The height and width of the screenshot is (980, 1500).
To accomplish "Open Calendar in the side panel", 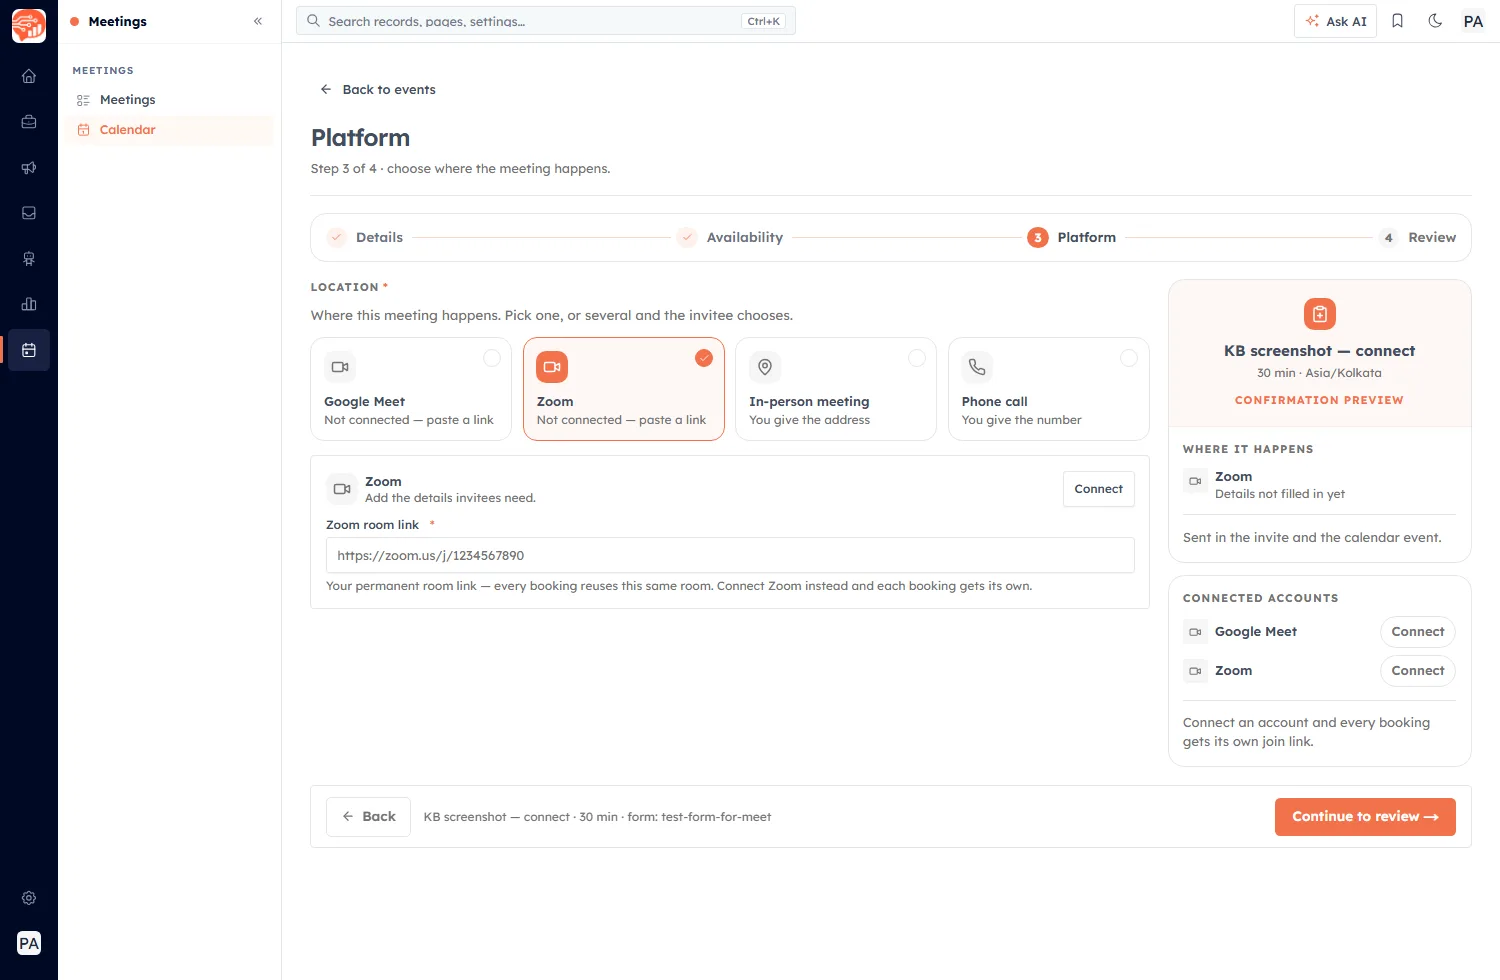I will pyautogui.click(x=170, y=130).
